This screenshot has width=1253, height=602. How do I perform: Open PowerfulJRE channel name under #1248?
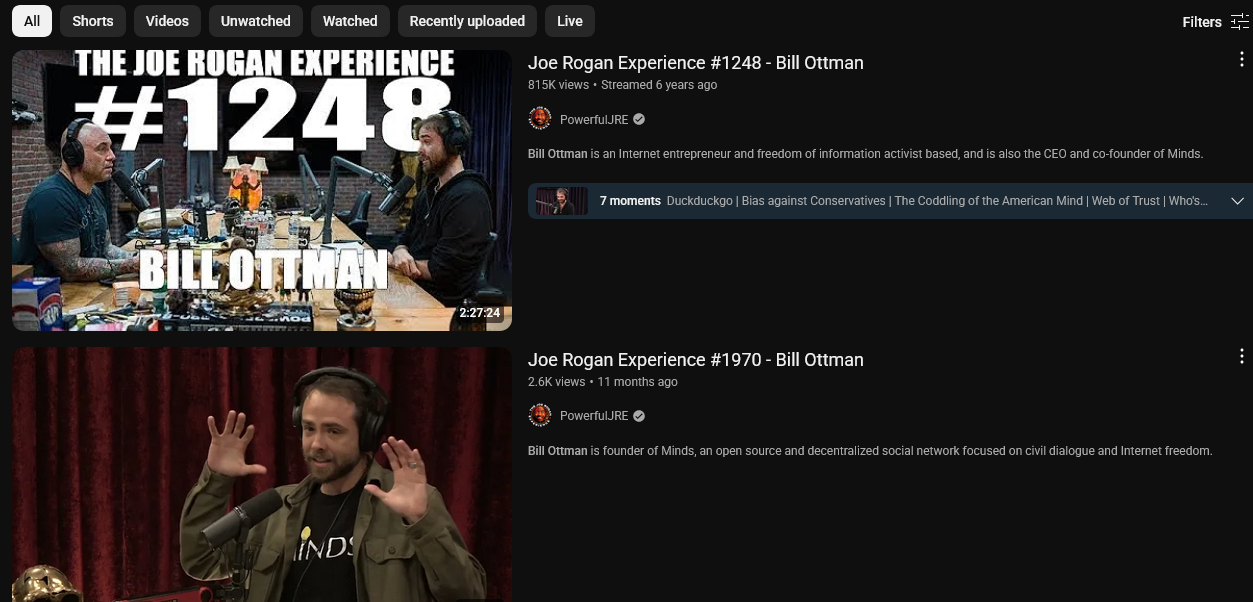point(594,120)
